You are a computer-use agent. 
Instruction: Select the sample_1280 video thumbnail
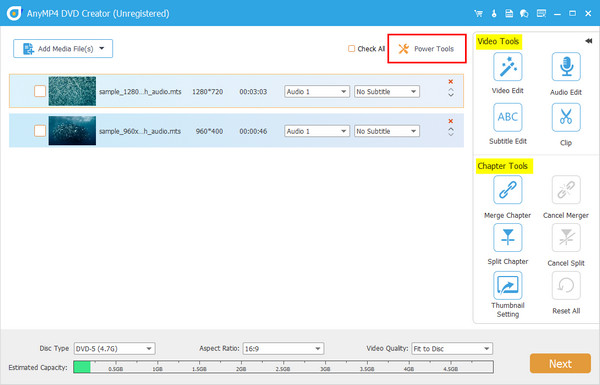click(72, 91)
